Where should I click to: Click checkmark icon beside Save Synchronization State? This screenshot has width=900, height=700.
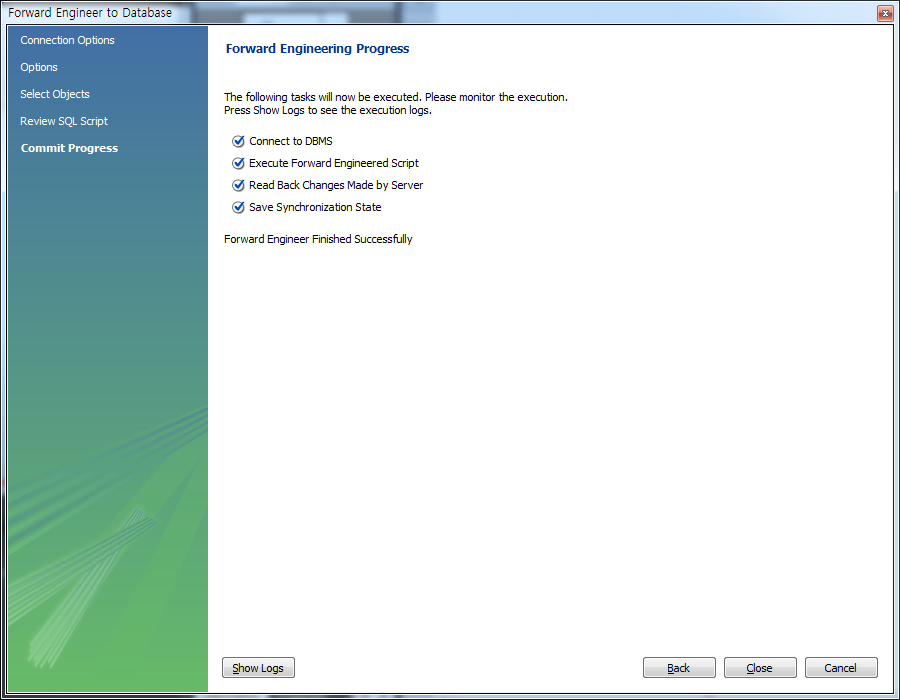click(238, 207)
